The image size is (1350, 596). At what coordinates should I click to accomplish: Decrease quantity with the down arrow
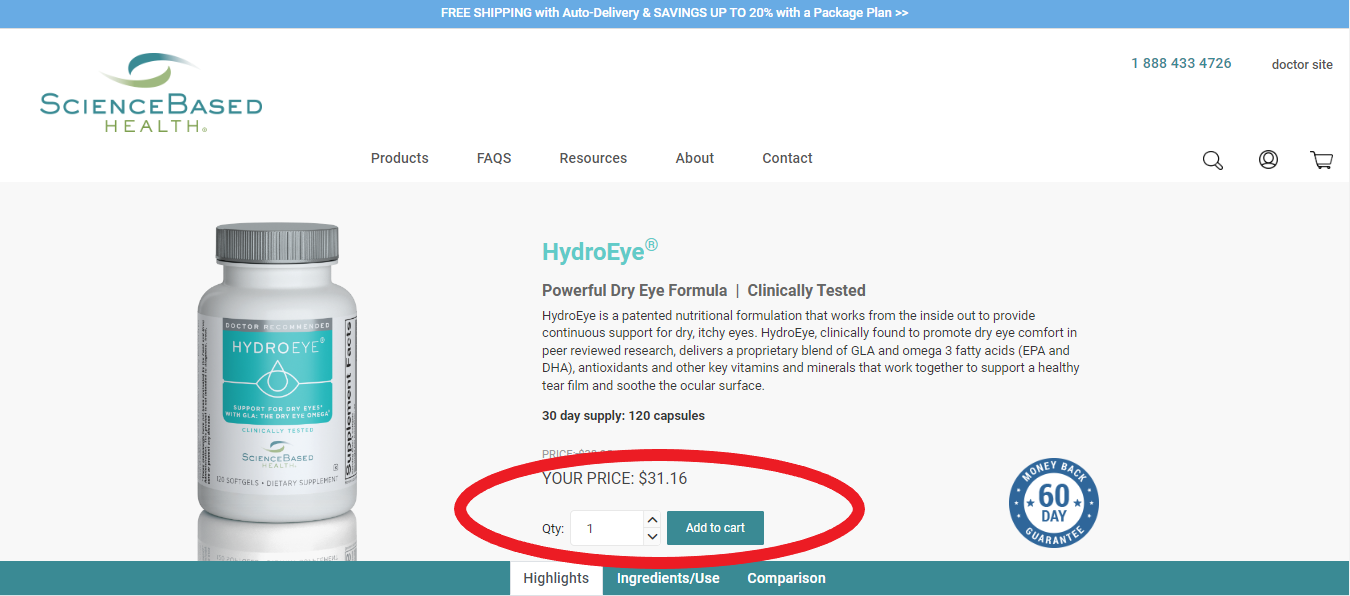[652, 537]
